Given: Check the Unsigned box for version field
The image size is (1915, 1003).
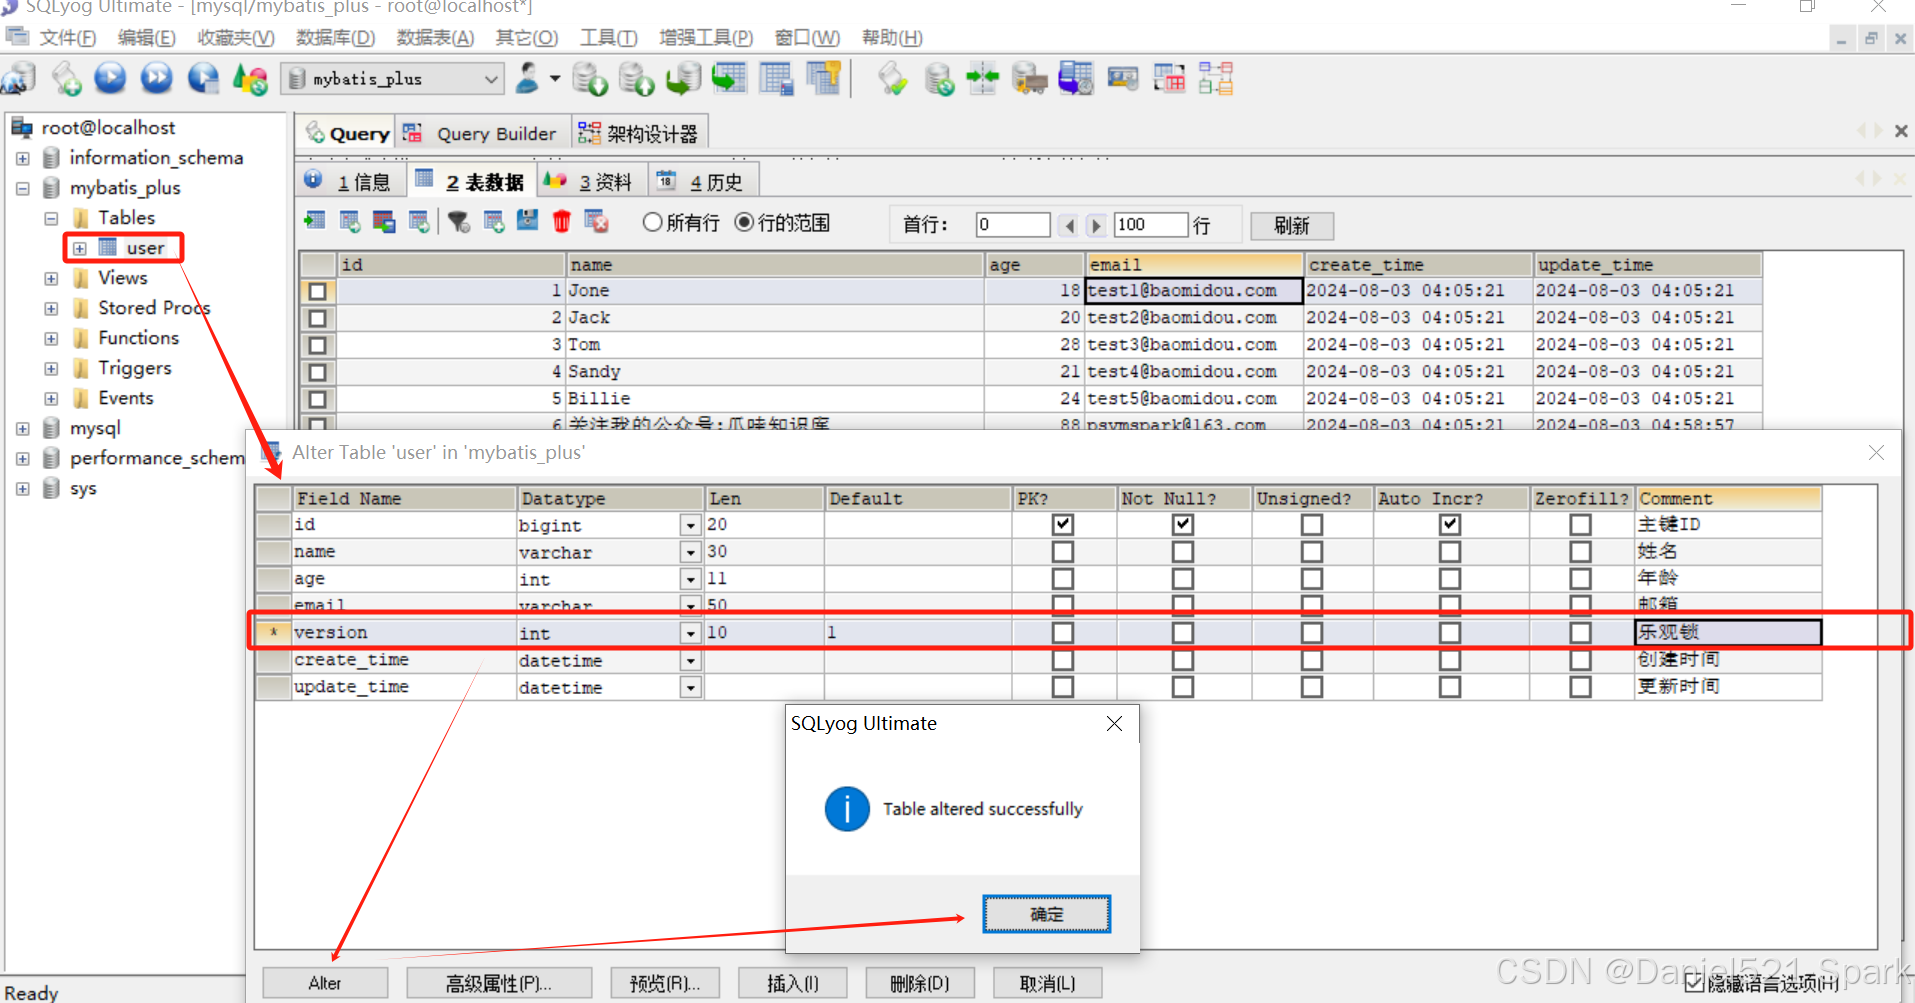Looking at the screenshot, I should pyautogui.click(x=1312, y=632).
